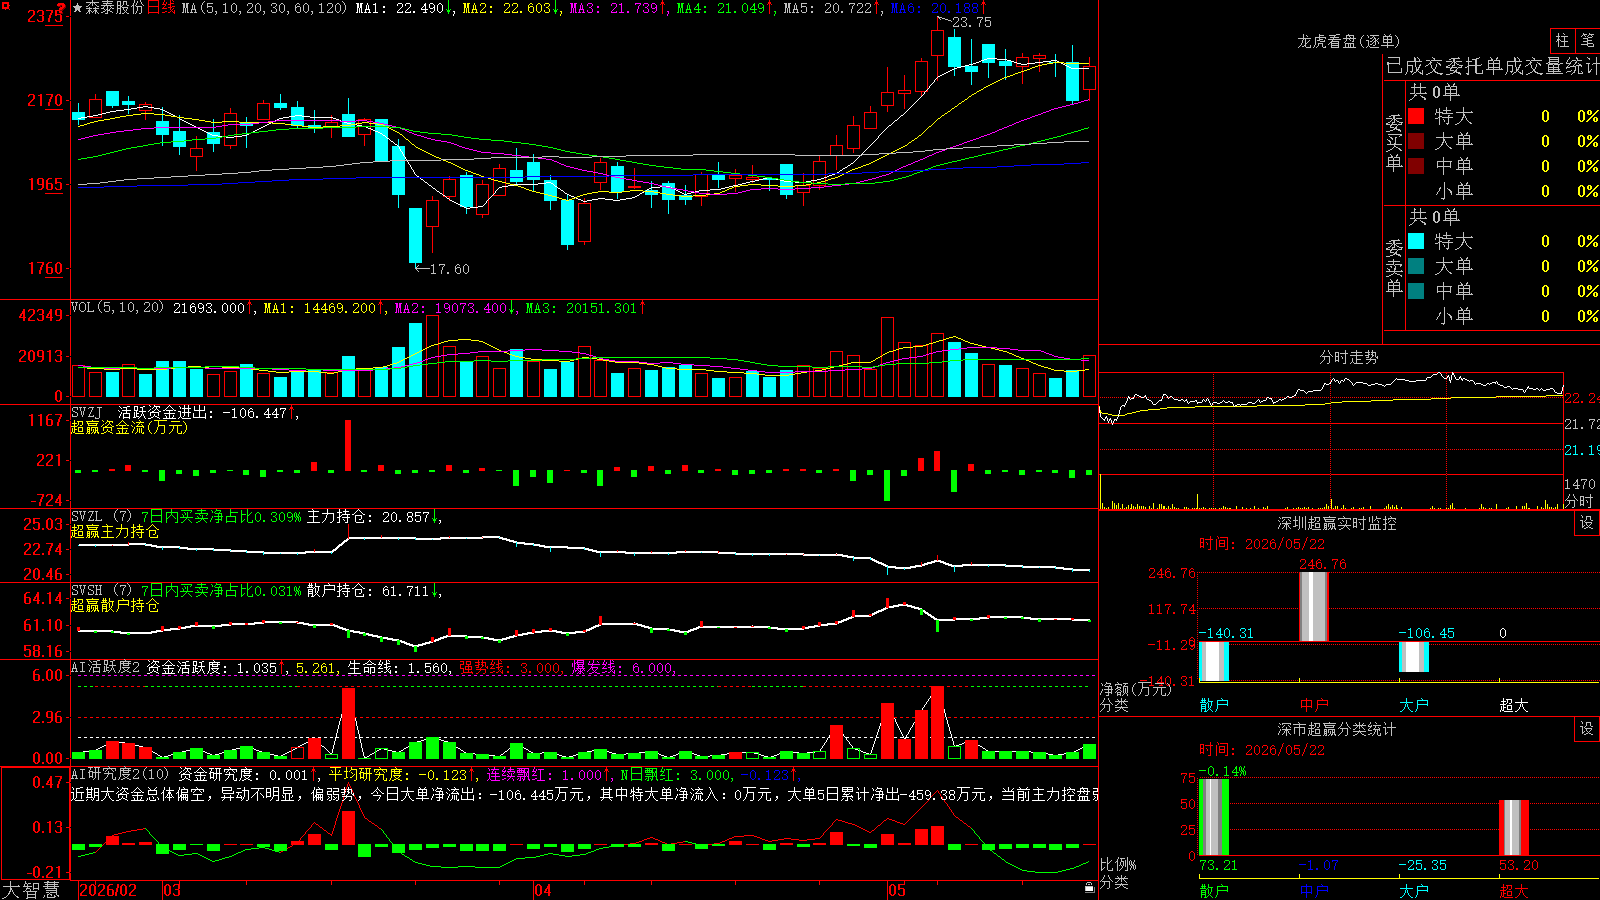Viewport: 1600px width, 900px height.
Task: Open 设 settings for 深圳超赢实时监控
Action: [x=1587, y=523]
